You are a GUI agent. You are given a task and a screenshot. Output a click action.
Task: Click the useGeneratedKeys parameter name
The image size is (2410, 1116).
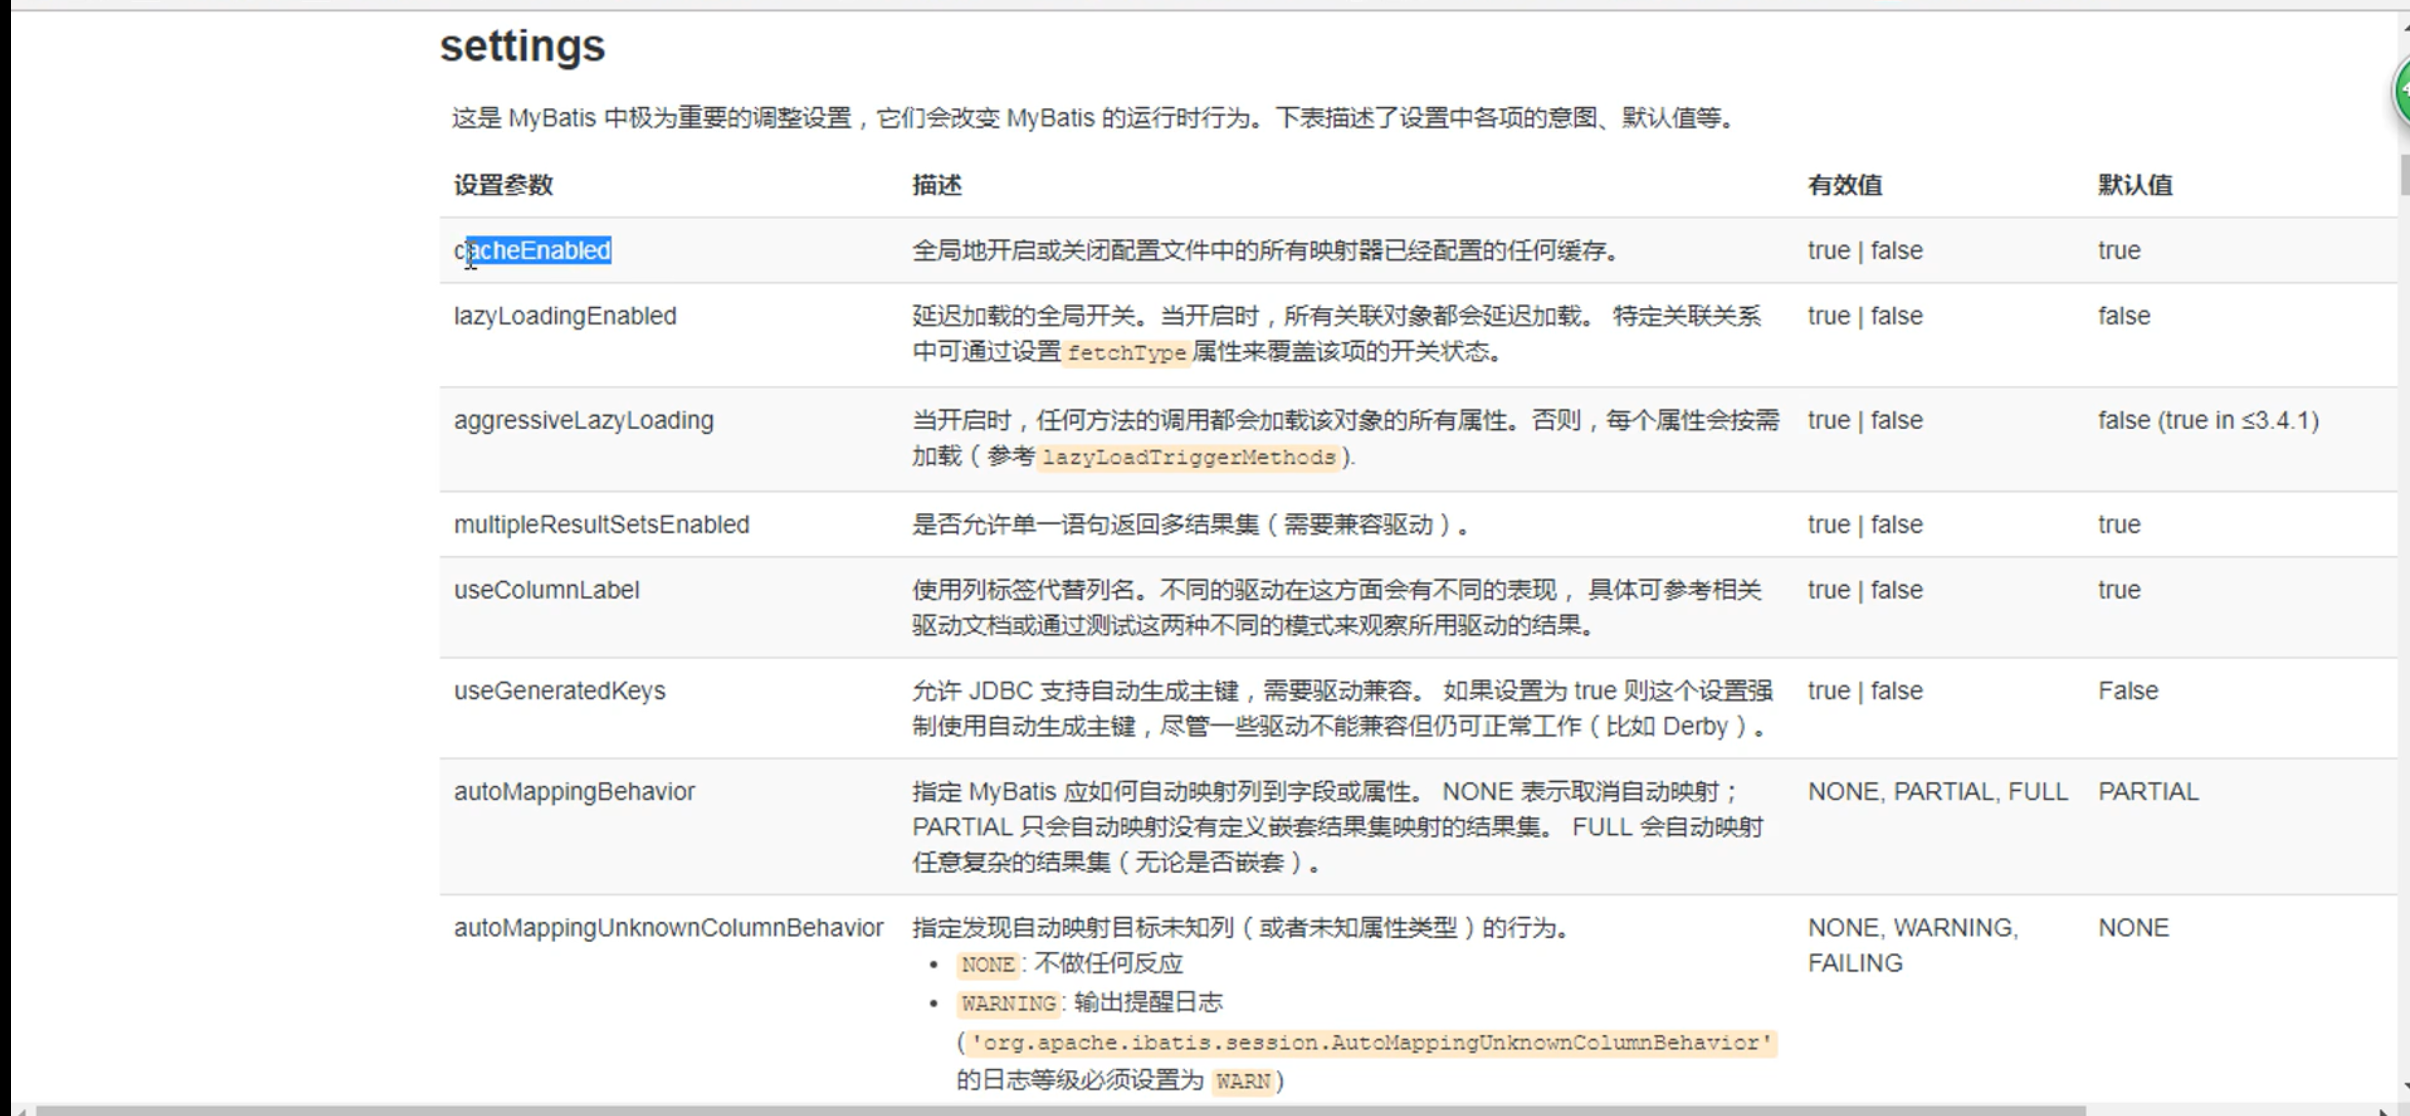(x=559, y=690)
